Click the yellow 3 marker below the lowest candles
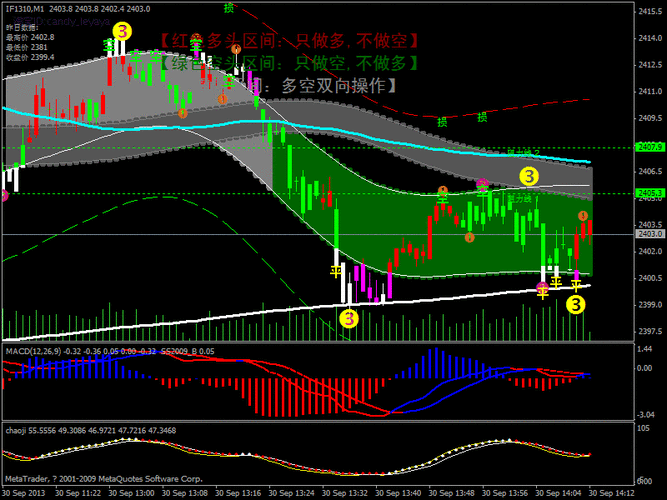The image size is (667, 500). (x=348, y=318)
